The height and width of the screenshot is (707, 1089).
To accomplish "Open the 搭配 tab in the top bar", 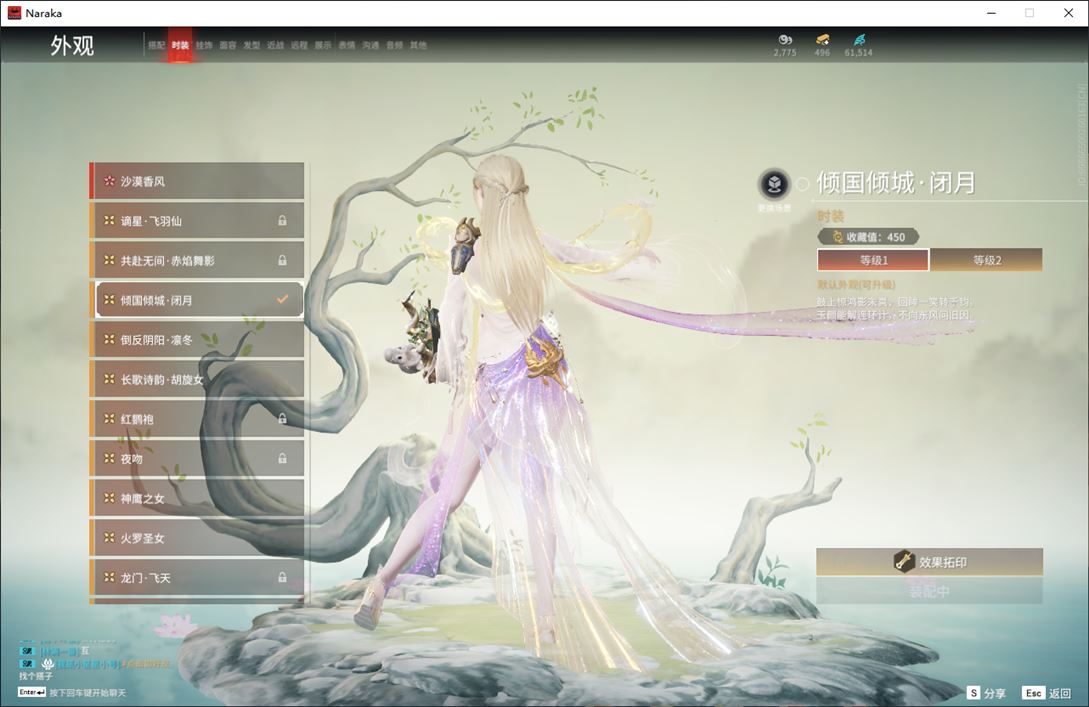I will (156, 45).
